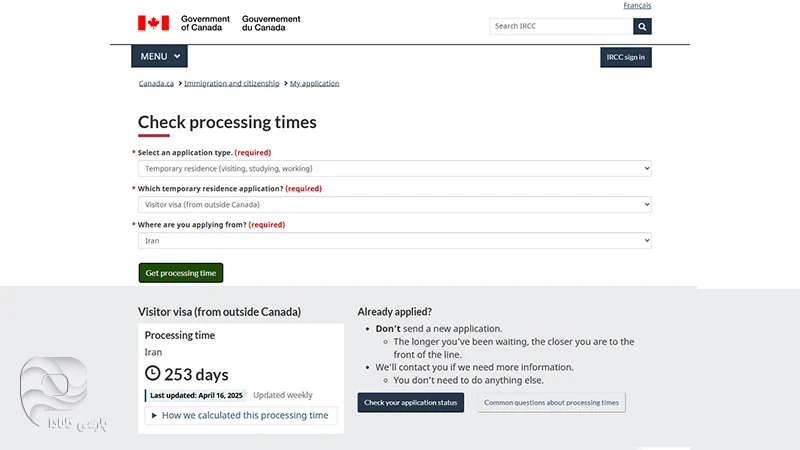Open the application type dropdown
Image resolution: width=800 pixels, height=450 pixels.
tap(394, 169)
